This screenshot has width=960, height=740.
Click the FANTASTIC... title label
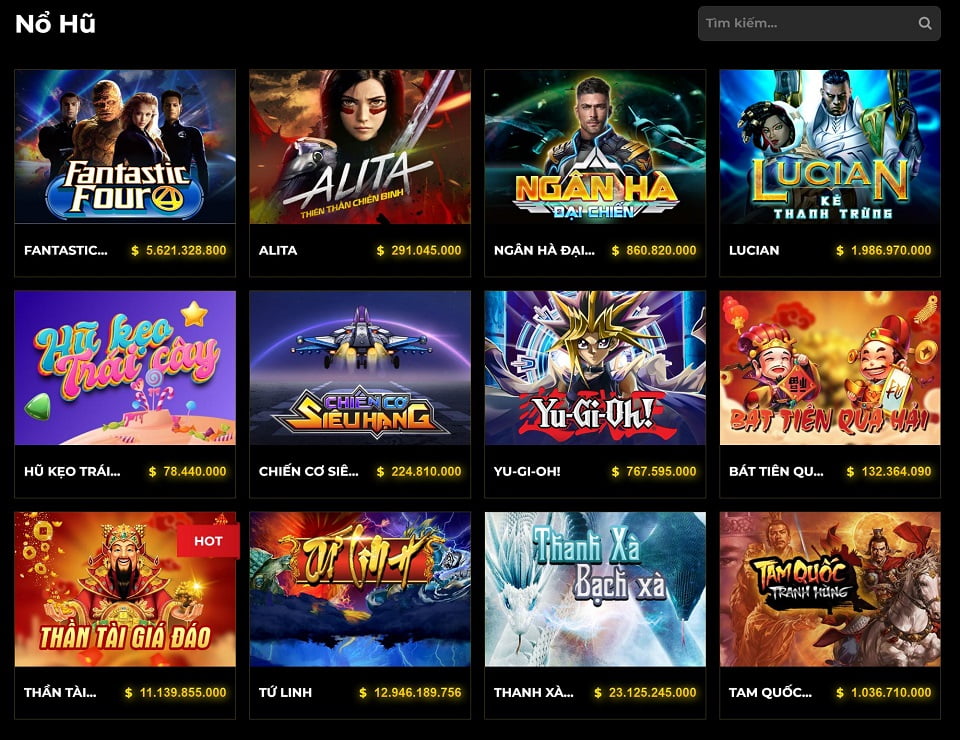[x=66, y=250]
